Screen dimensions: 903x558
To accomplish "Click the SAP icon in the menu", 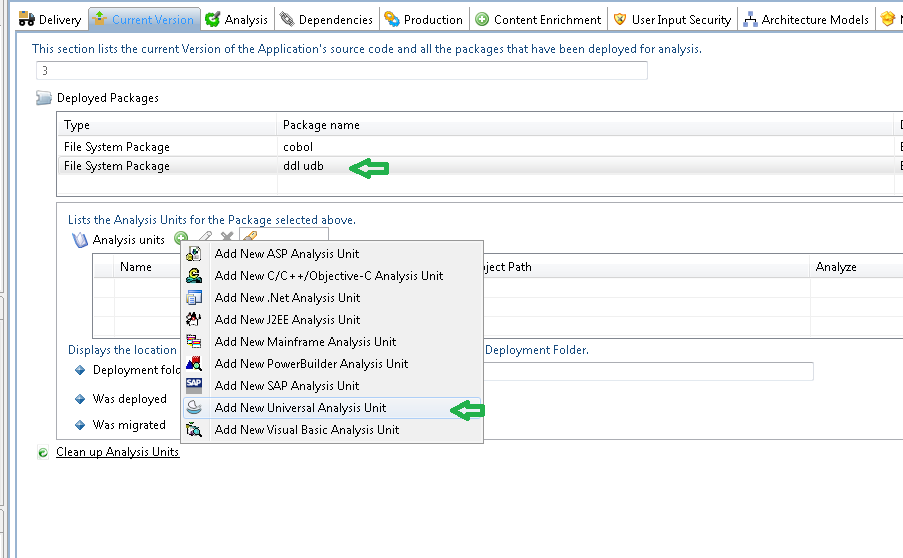I will click(194, 386).
